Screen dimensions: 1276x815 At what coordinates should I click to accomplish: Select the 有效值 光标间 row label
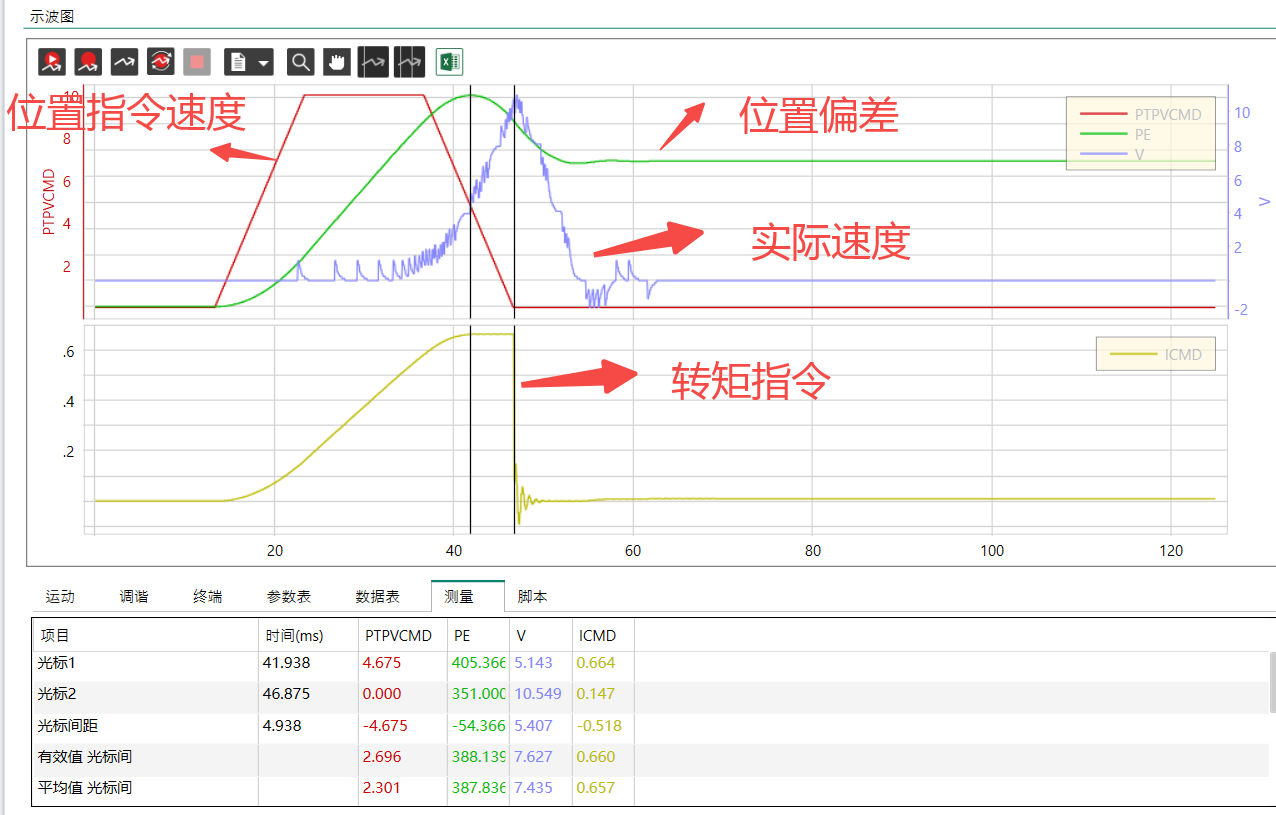[85, 757]
